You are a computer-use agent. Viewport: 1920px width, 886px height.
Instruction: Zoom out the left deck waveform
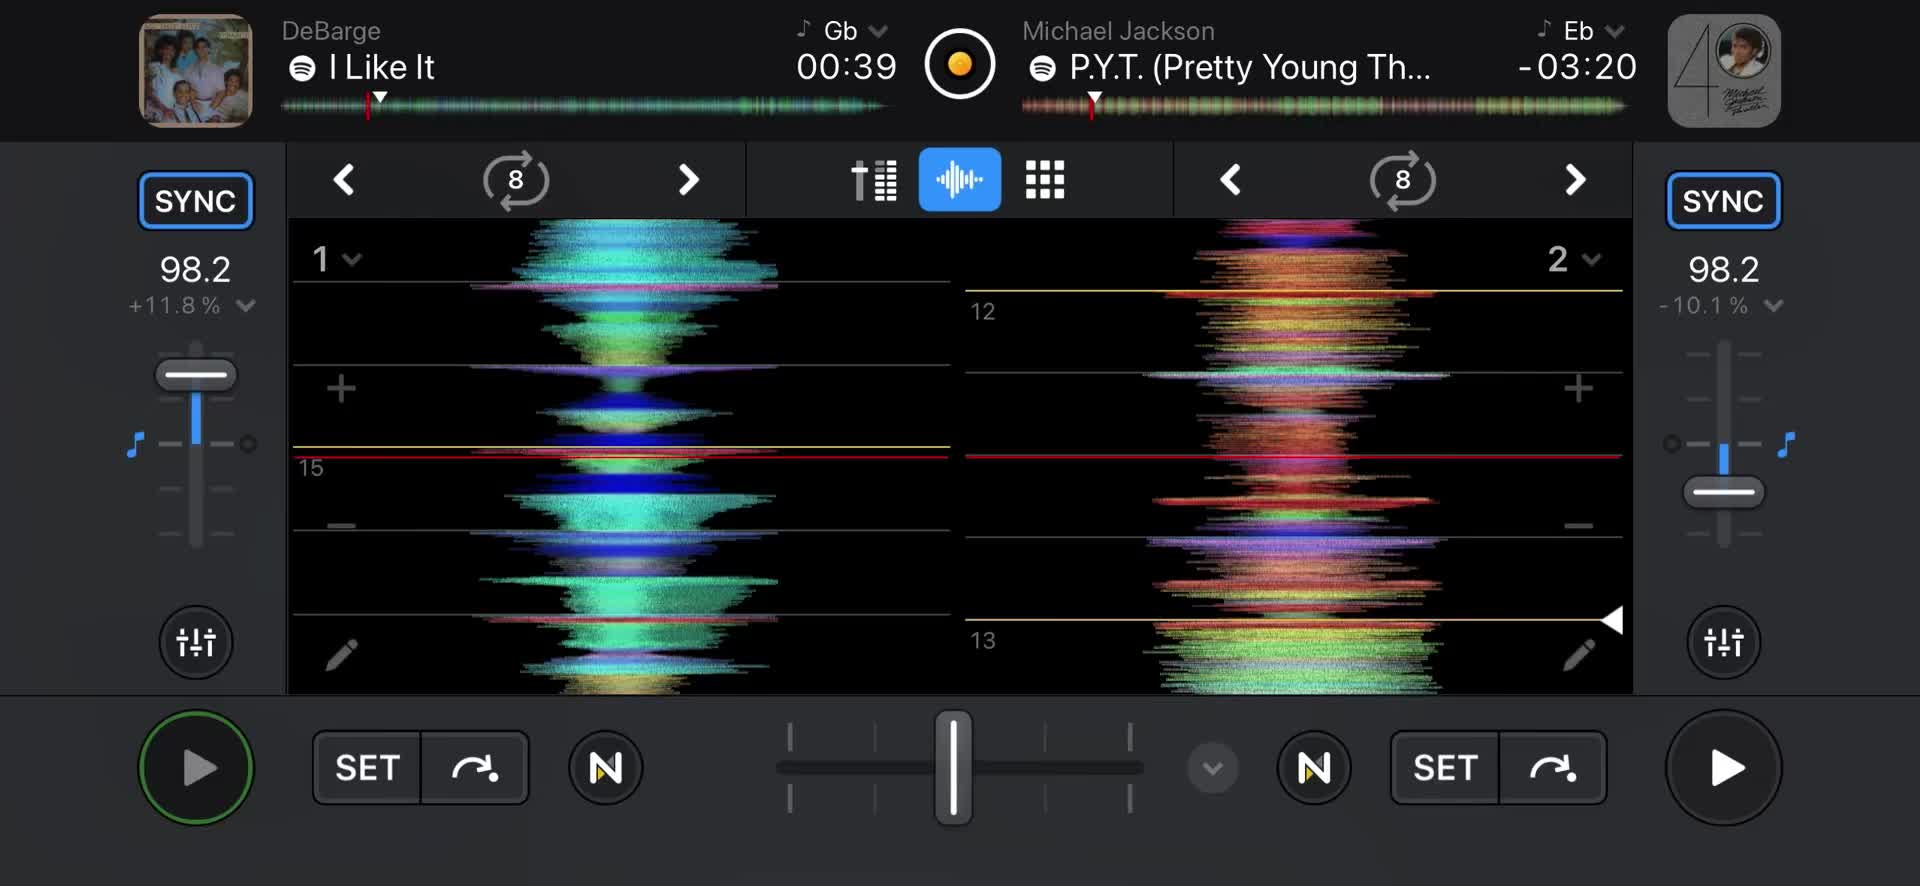[x=341, y=525]
